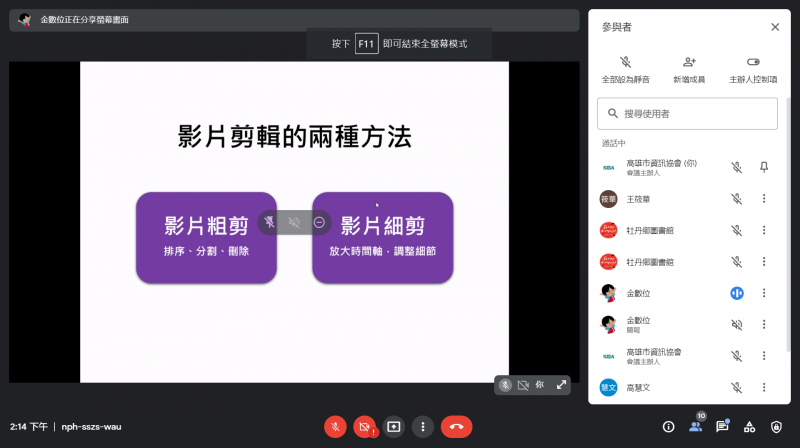Open more options for 金數位 簡報 row
Viewport: 800px width, 448px height.
point(764,325)
